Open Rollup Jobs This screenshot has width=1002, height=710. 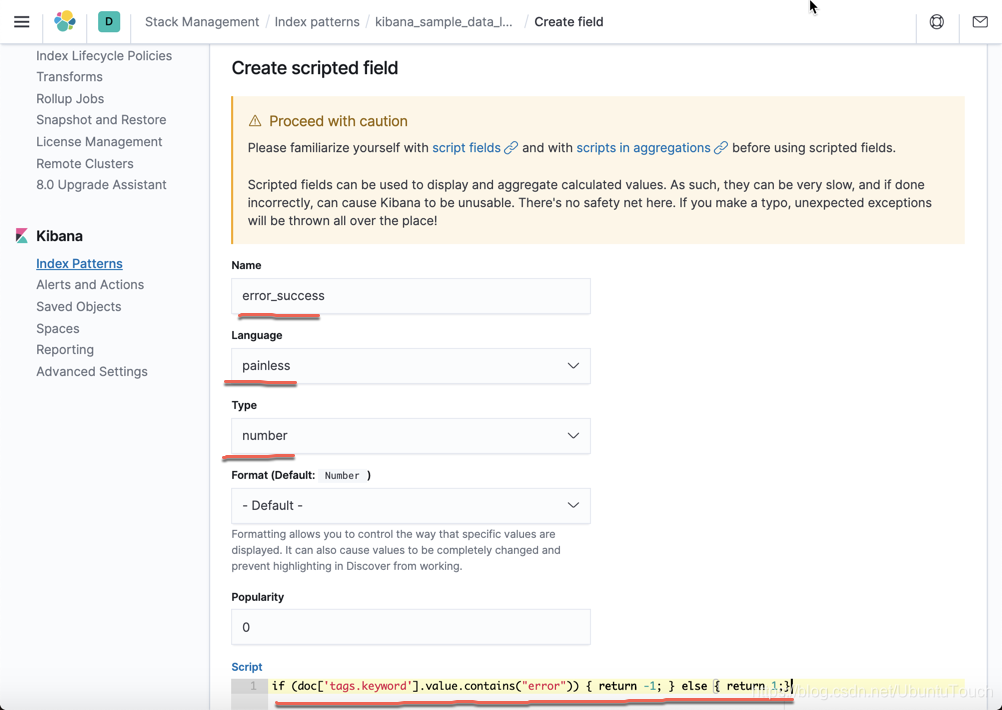click(x=70, y=98)
